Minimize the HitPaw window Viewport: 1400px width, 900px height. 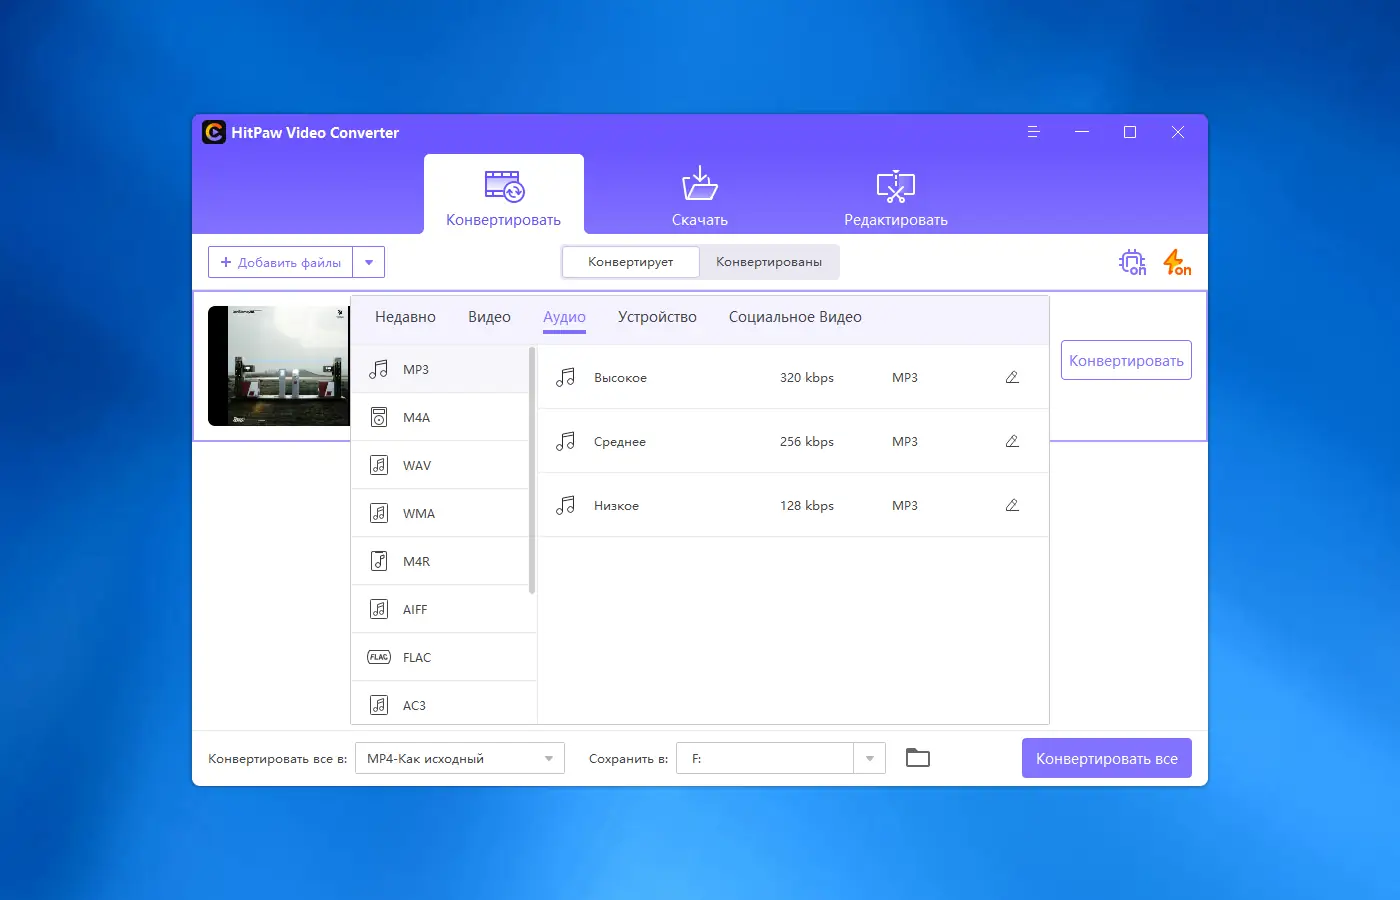point(1082,132)
